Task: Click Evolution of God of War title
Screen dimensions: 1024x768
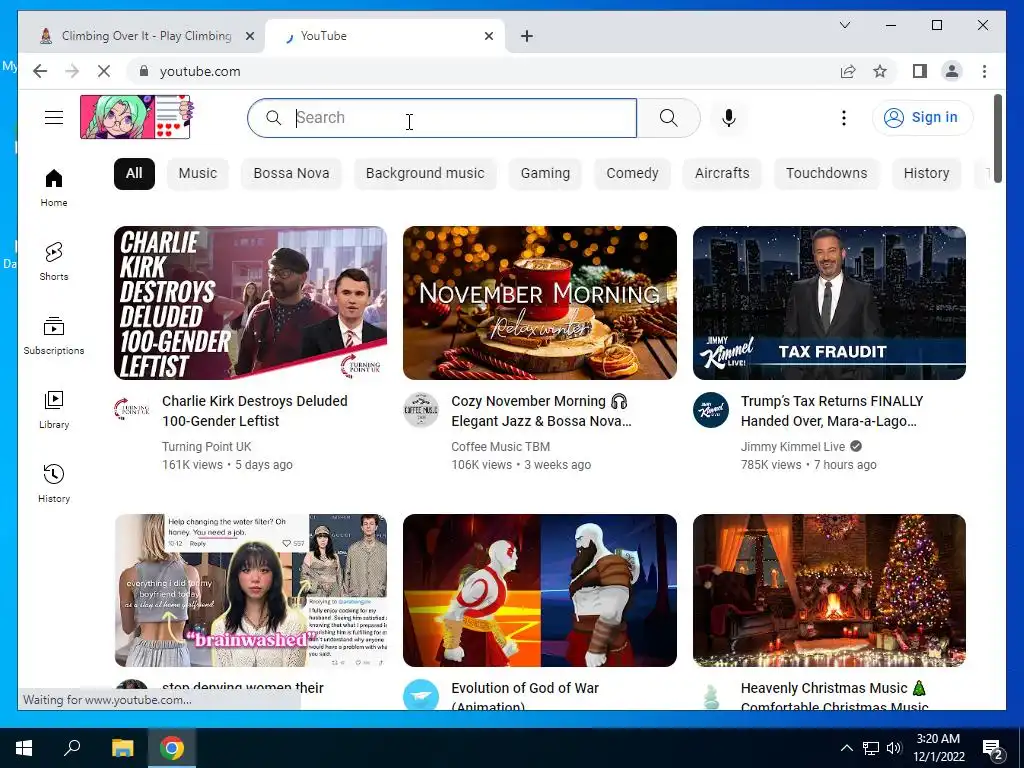Action: coord(524,696)
